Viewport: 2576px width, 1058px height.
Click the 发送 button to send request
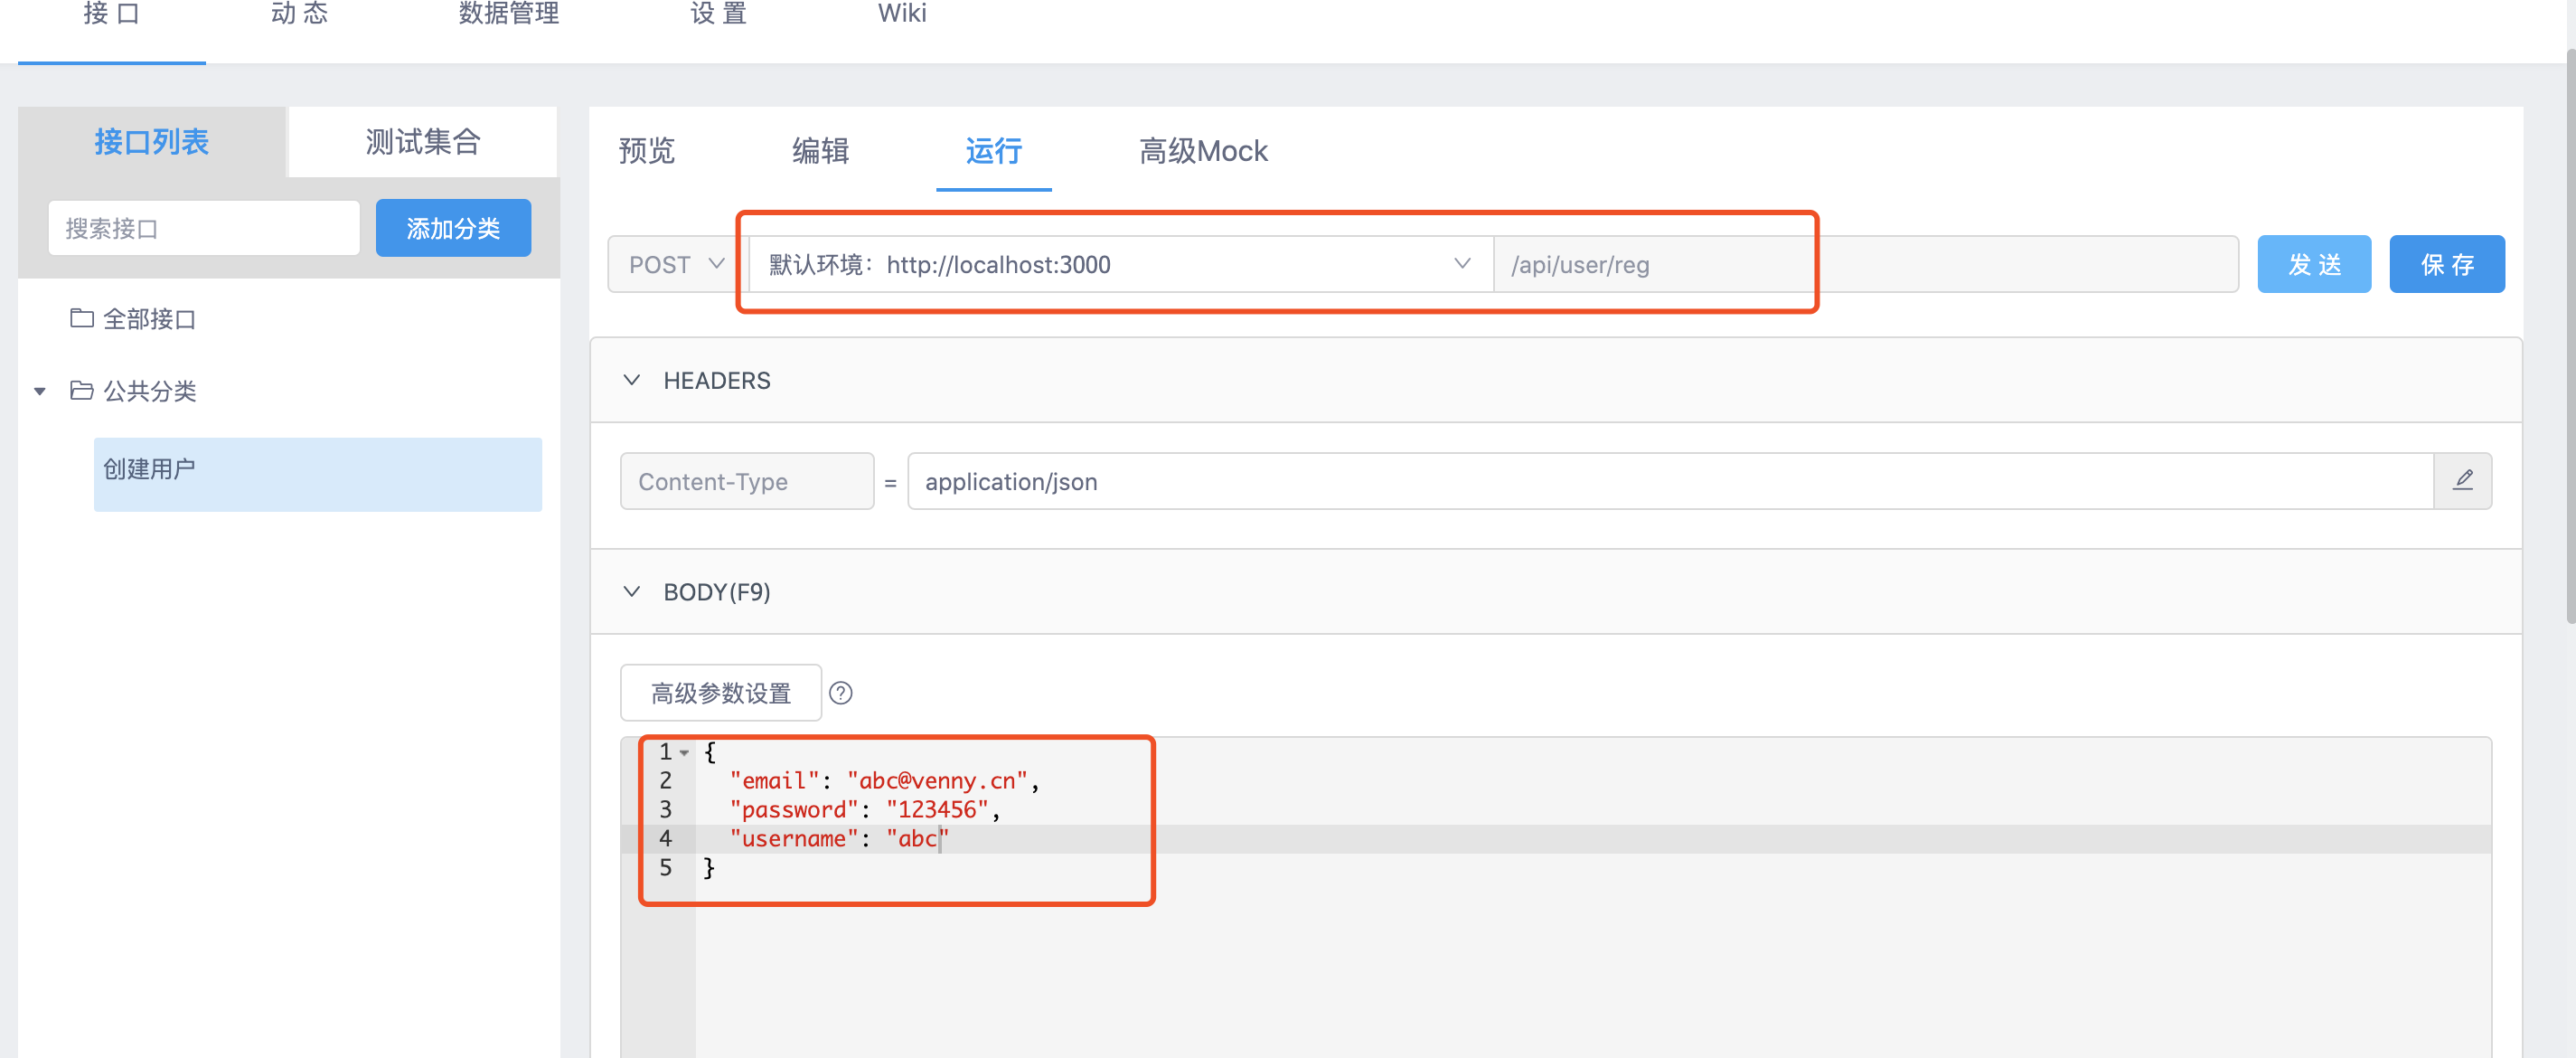(x=2314, y=264)
